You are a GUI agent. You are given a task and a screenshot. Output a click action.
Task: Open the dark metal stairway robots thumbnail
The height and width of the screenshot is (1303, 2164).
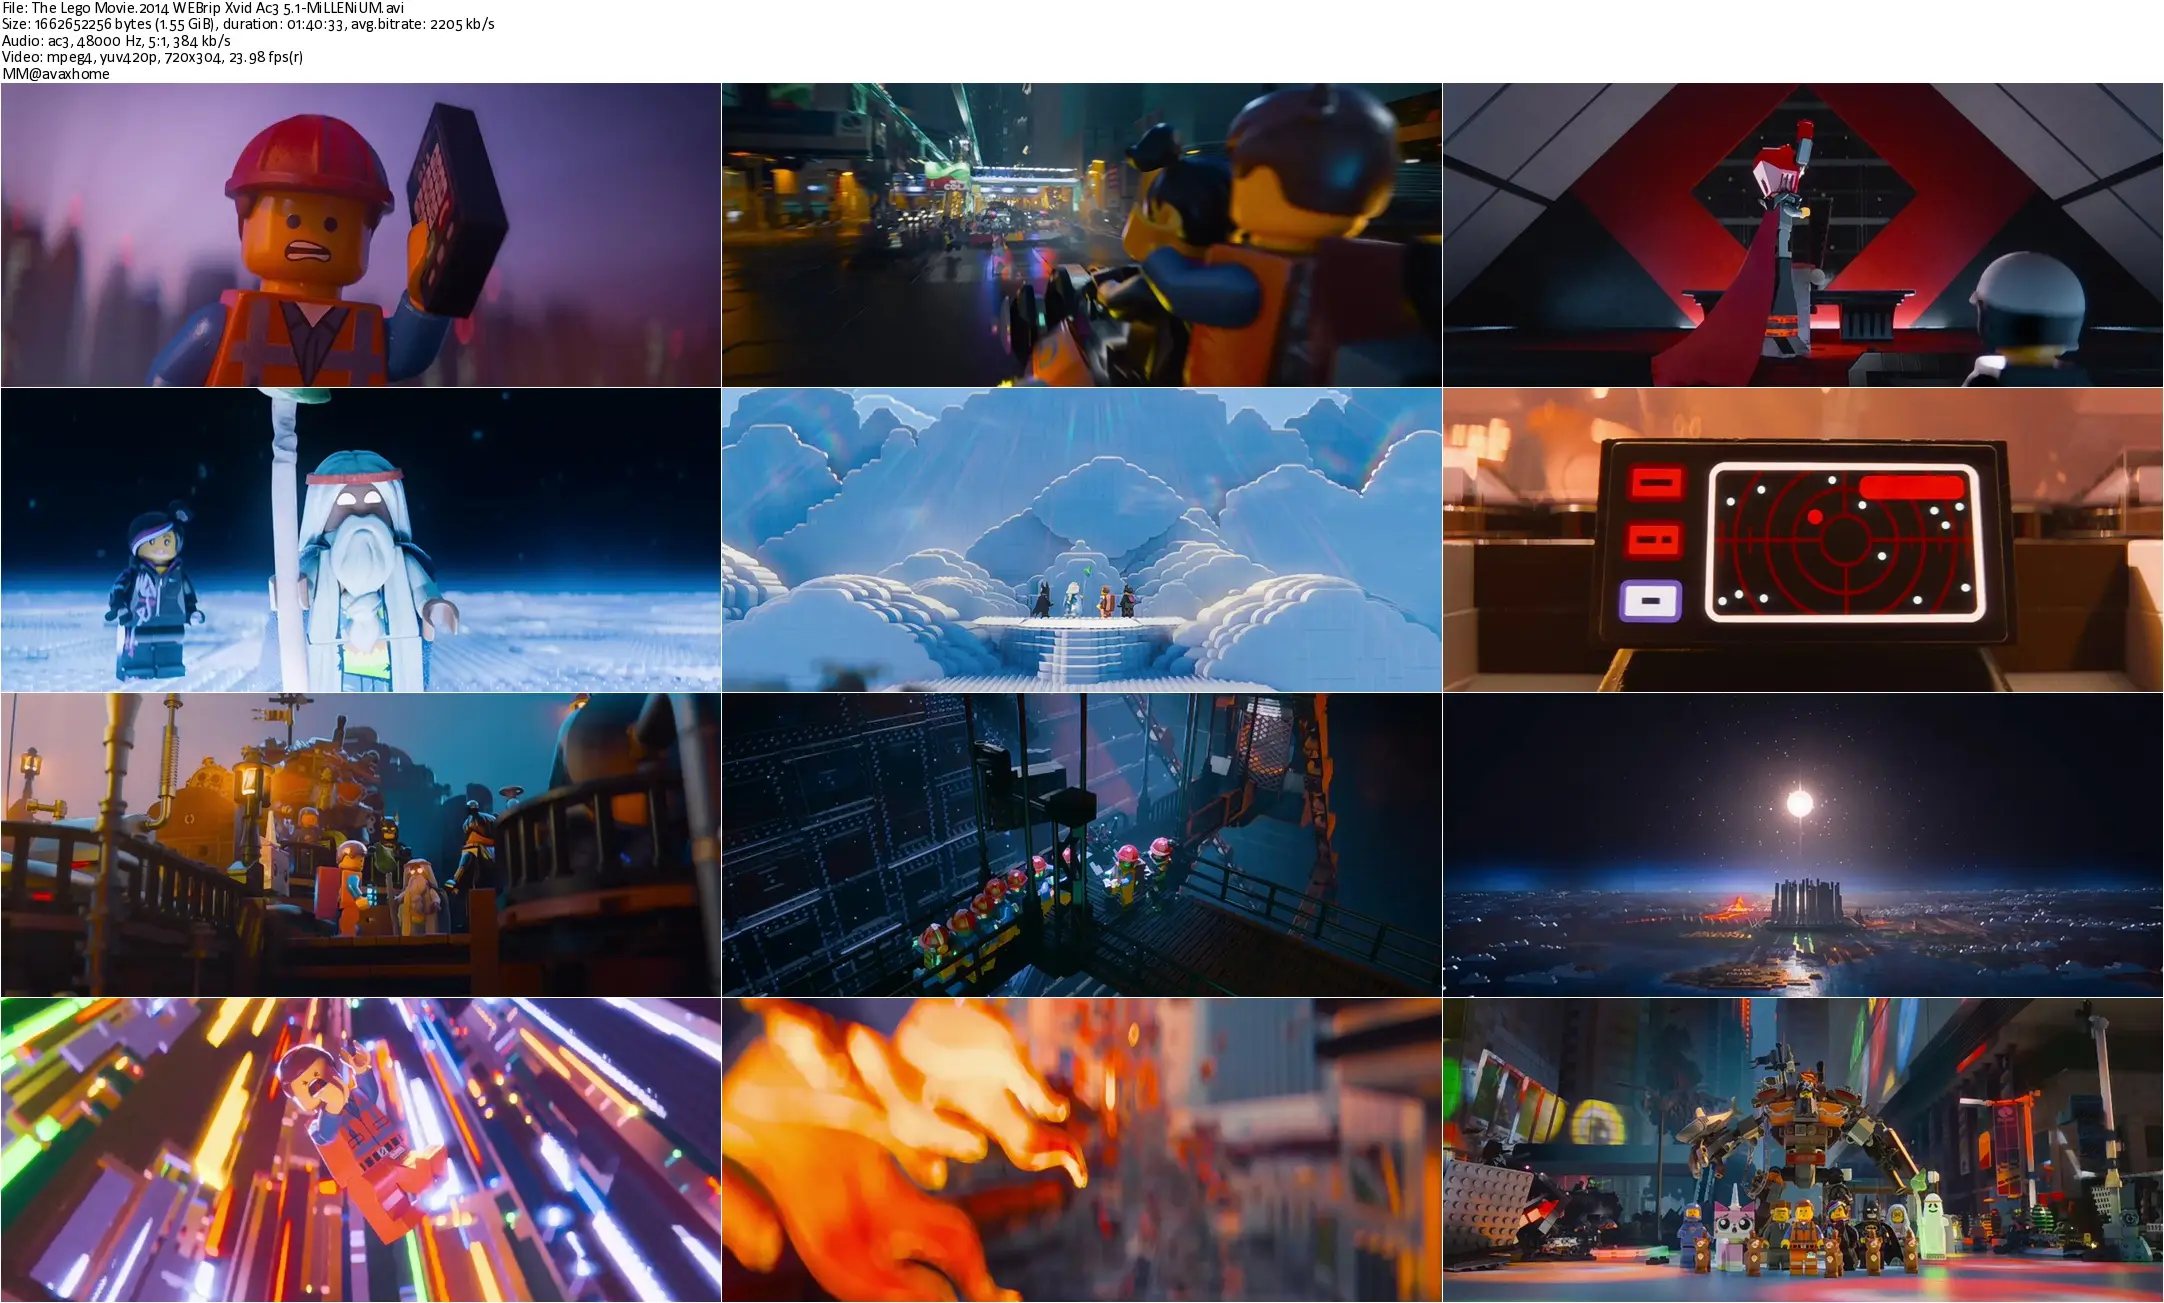click(1081, 845)
